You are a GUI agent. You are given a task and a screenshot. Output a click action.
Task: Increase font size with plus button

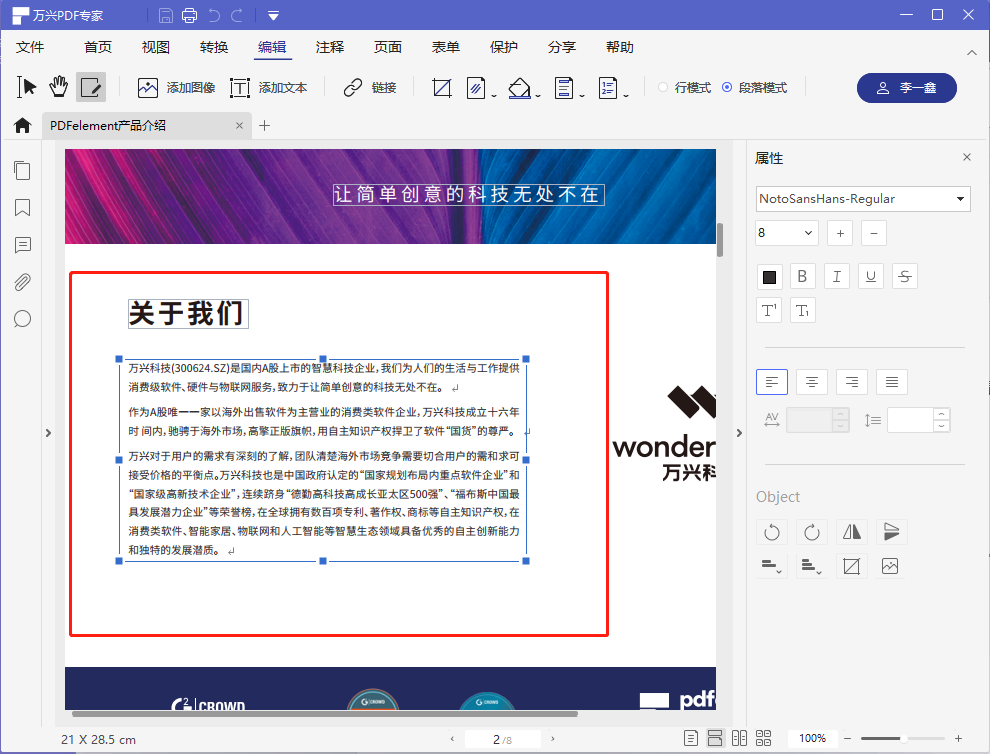840,234
